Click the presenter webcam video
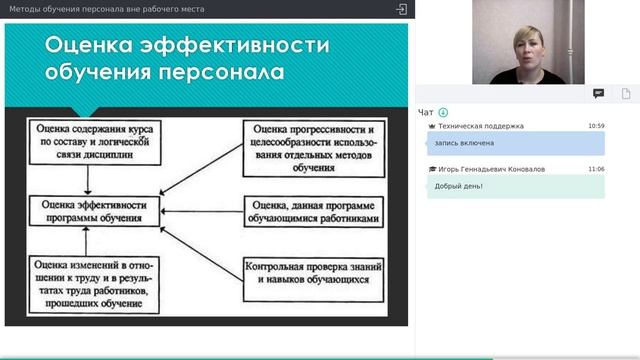The width and height of the screenshot is (640, 360). (528, 42)
